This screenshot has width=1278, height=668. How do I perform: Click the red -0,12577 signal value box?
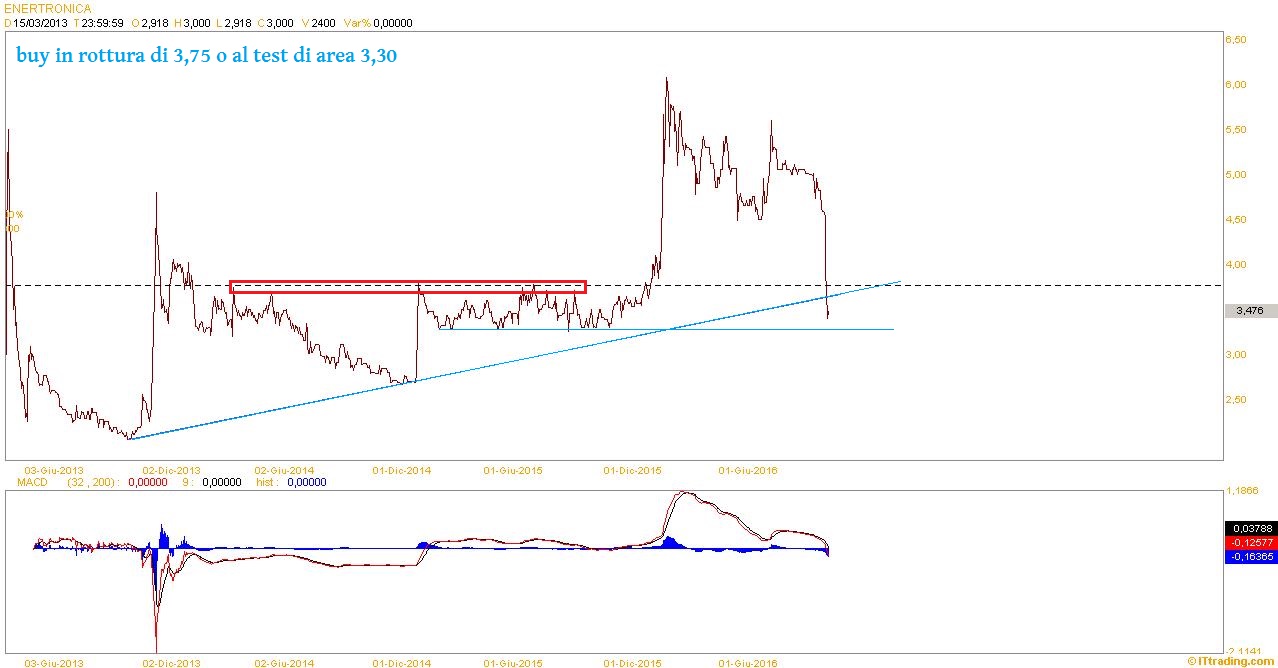click(1250, 542)
